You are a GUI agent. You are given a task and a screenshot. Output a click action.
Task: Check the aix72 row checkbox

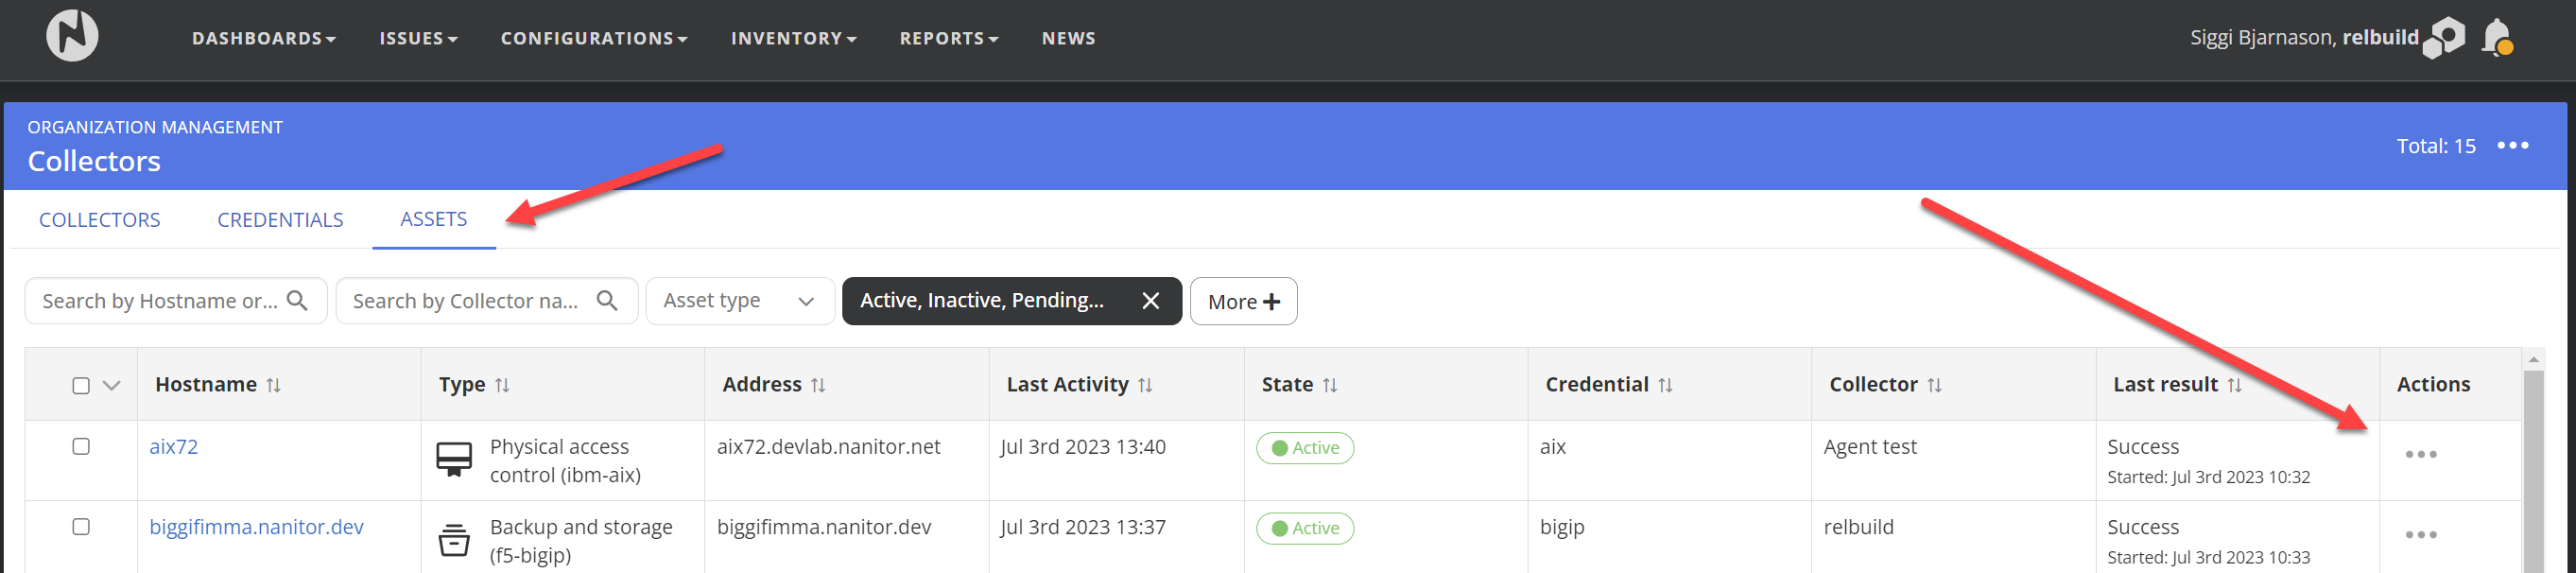[x=81, y=447]
